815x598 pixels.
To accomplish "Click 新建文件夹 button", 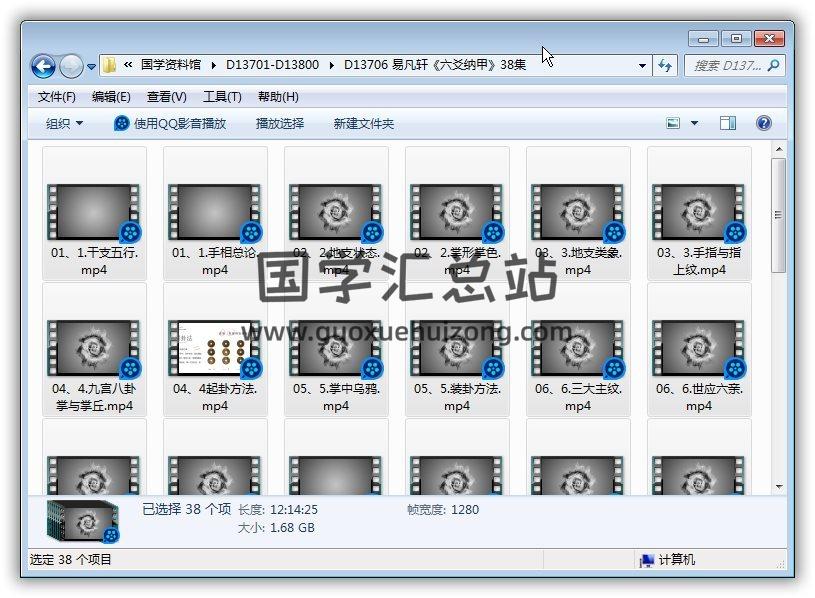I will click(x=363, y=123).
